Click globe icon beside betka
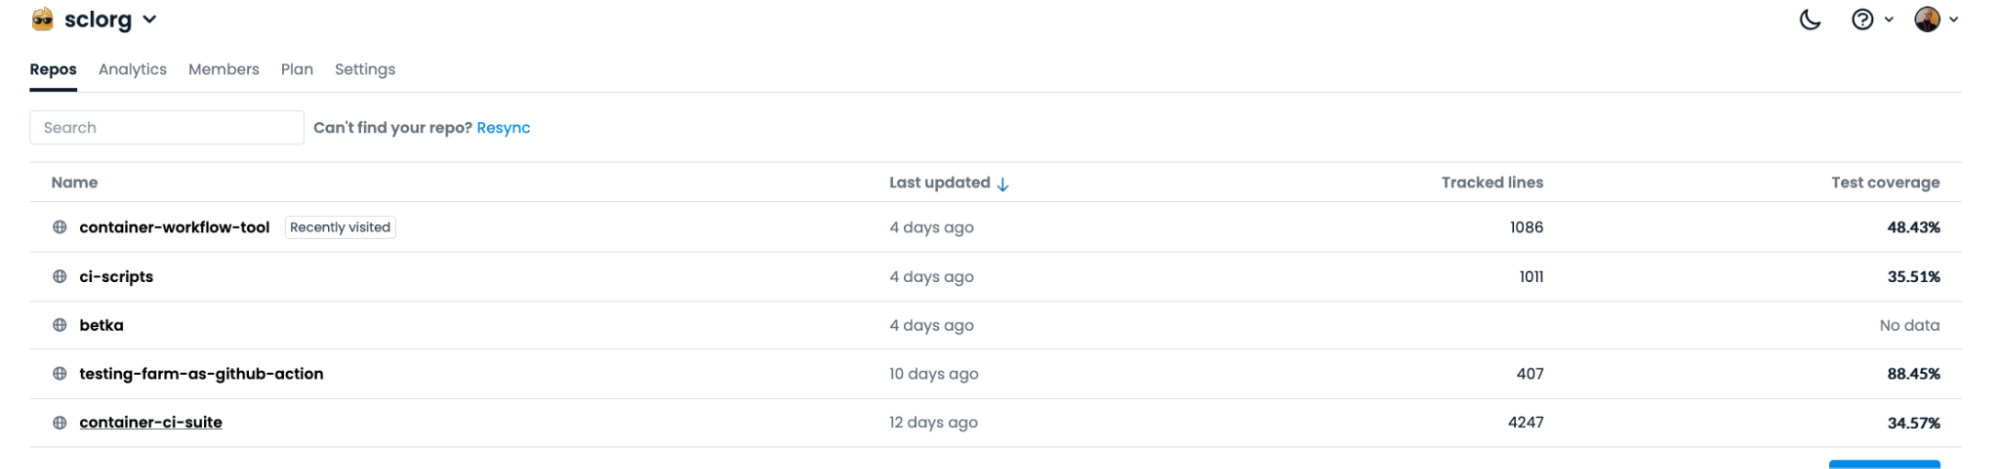This screenshot has width=1999, height=469. (60, 325)
